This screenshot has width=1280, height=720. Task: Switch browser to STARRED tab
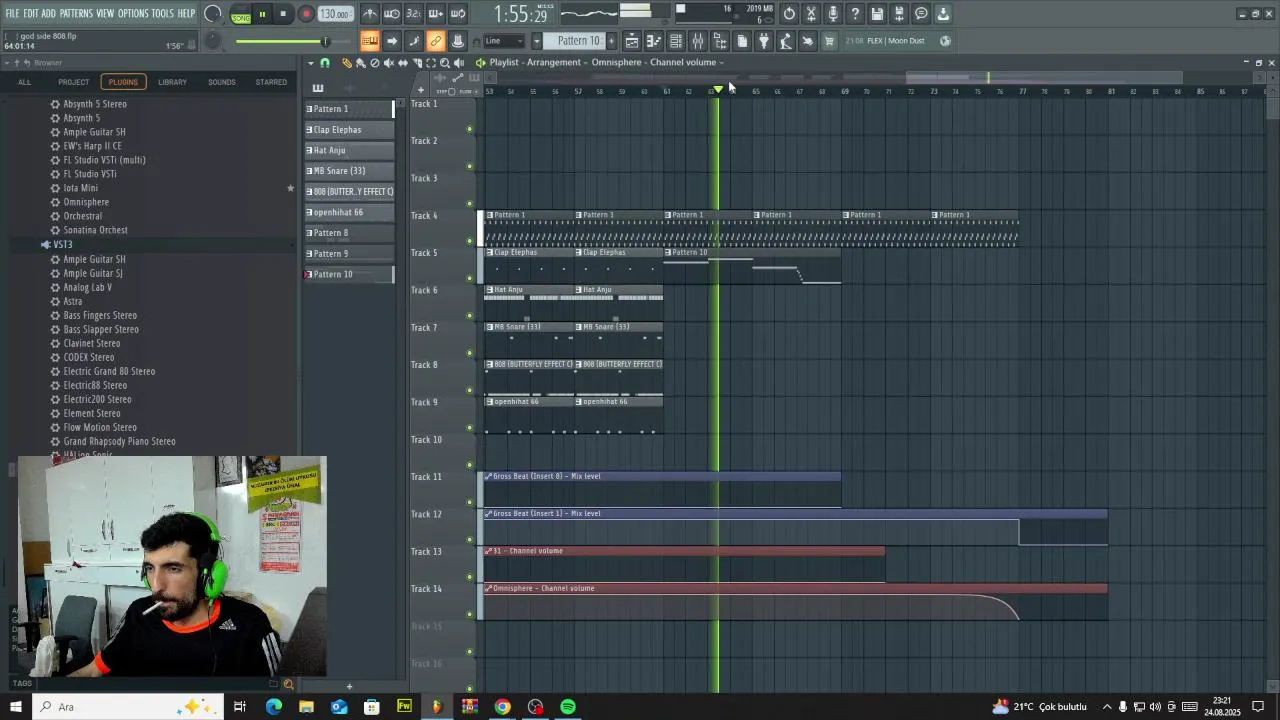[271, 82]
